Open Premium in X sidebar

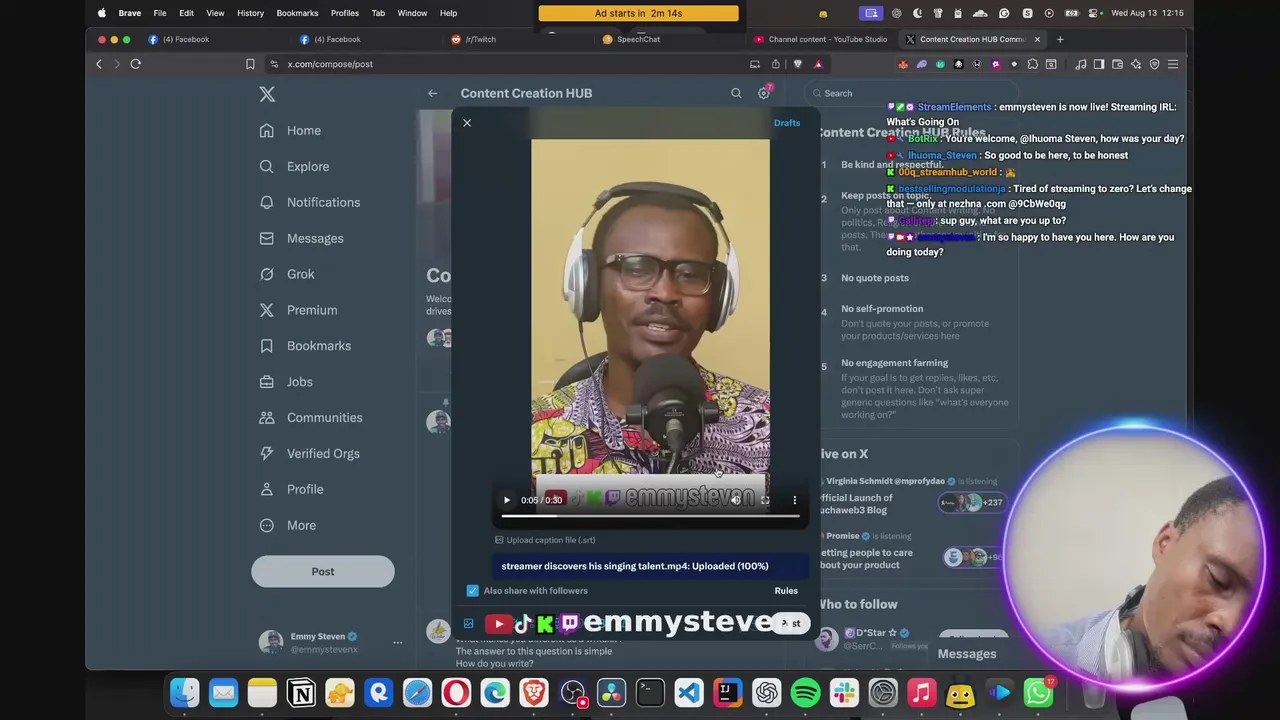click(x=298, y=310)
